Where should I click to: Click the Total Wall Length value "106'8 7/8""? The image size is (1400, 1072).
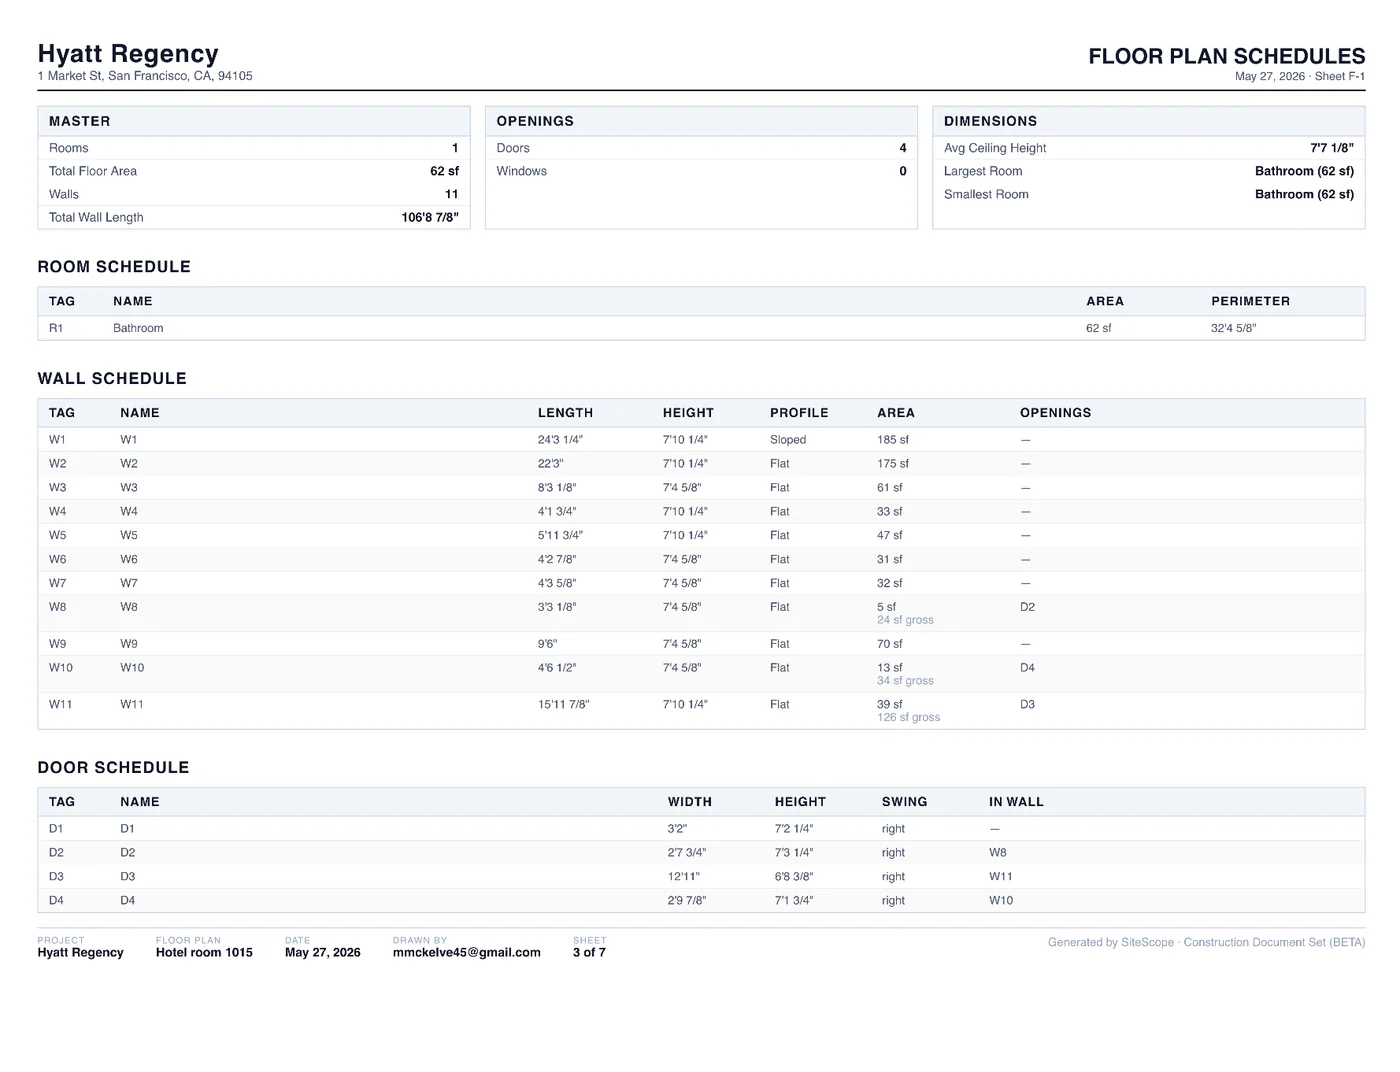click(430, 217)
